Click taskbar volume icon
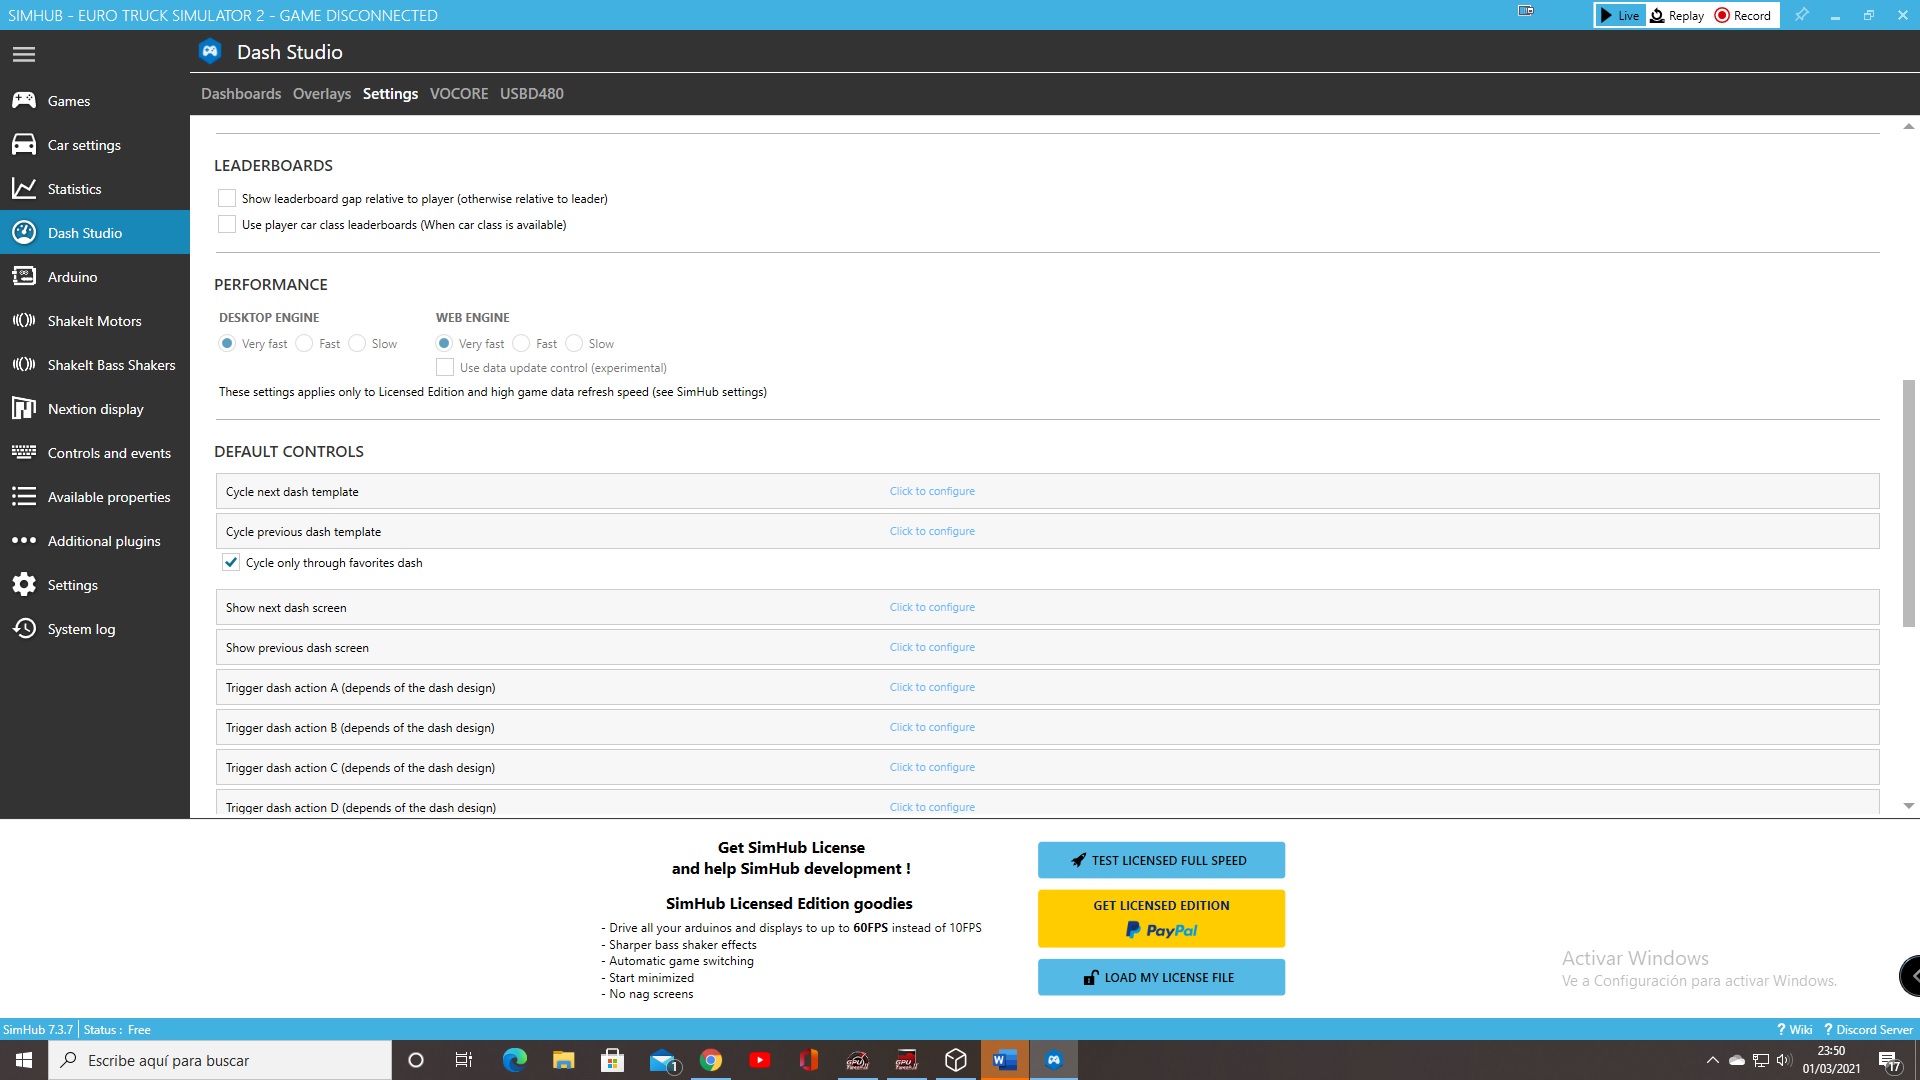Viewport: 1920px width, 1080px height. pyautogui.click(x=1785, y=1060)
